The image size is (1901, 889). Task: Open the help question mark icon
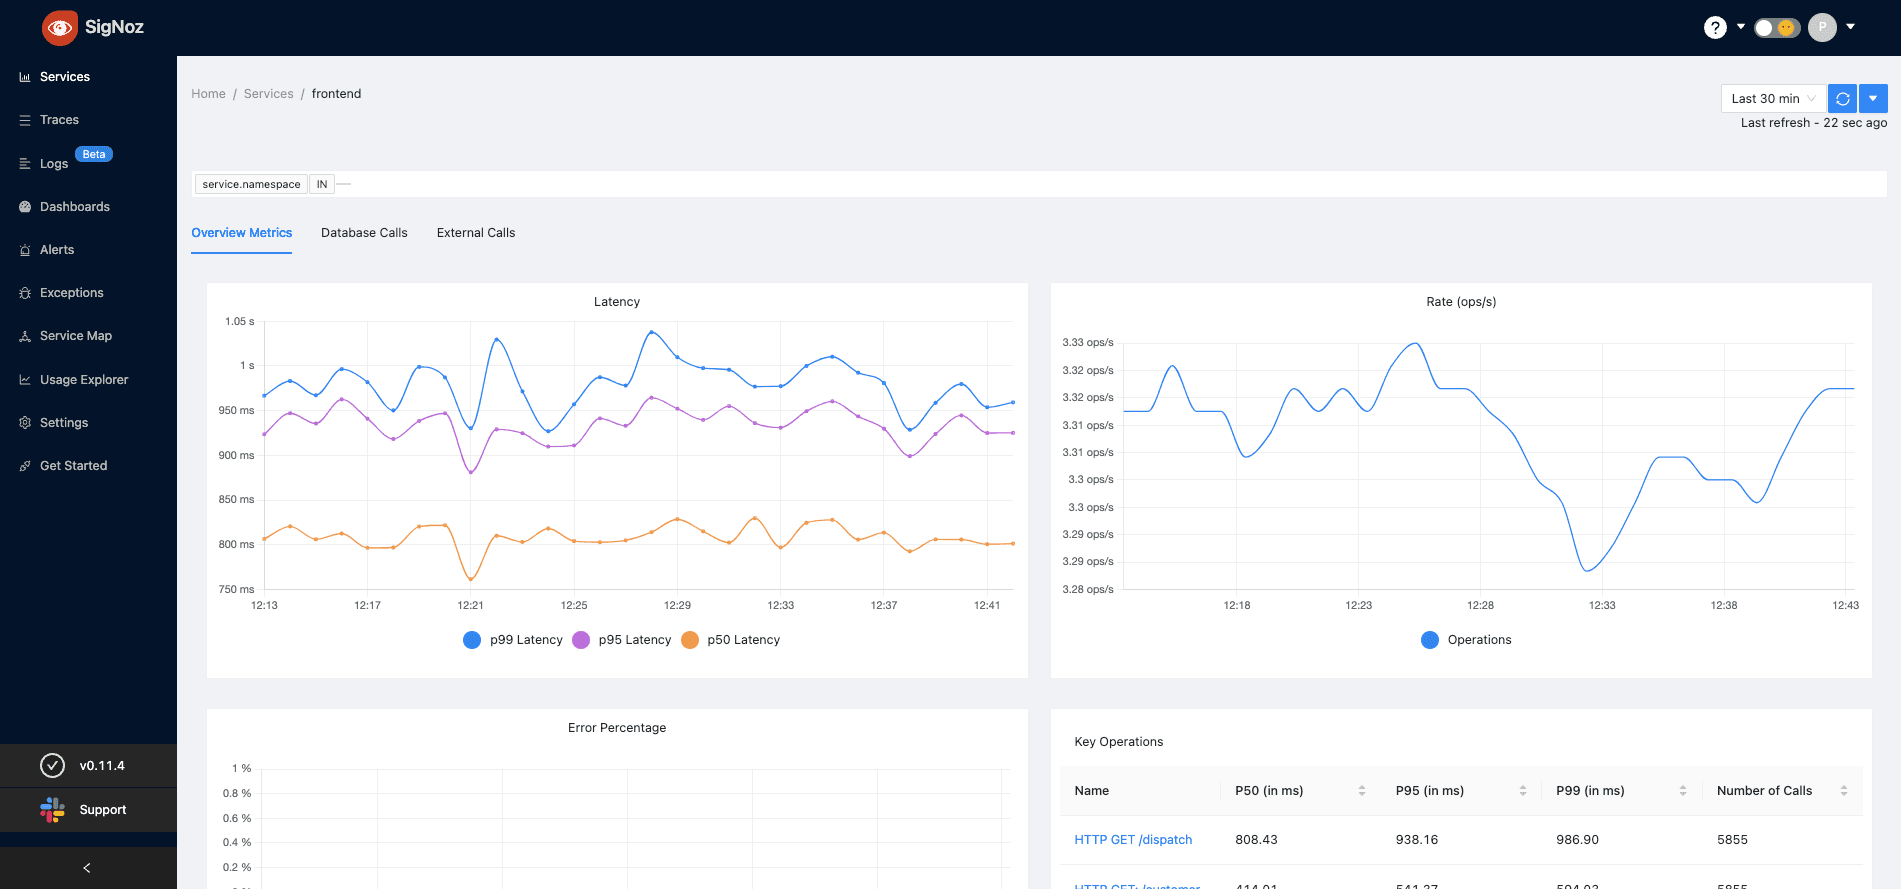[1715, 28]
